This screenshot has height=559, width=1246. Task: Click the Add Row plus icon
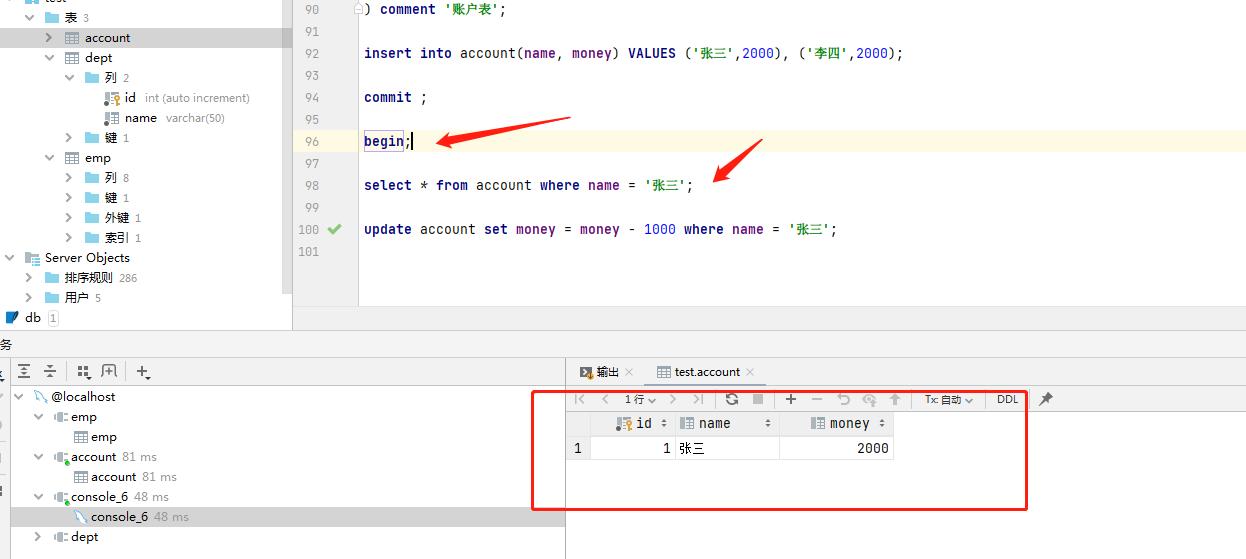(x=791, y=399)
